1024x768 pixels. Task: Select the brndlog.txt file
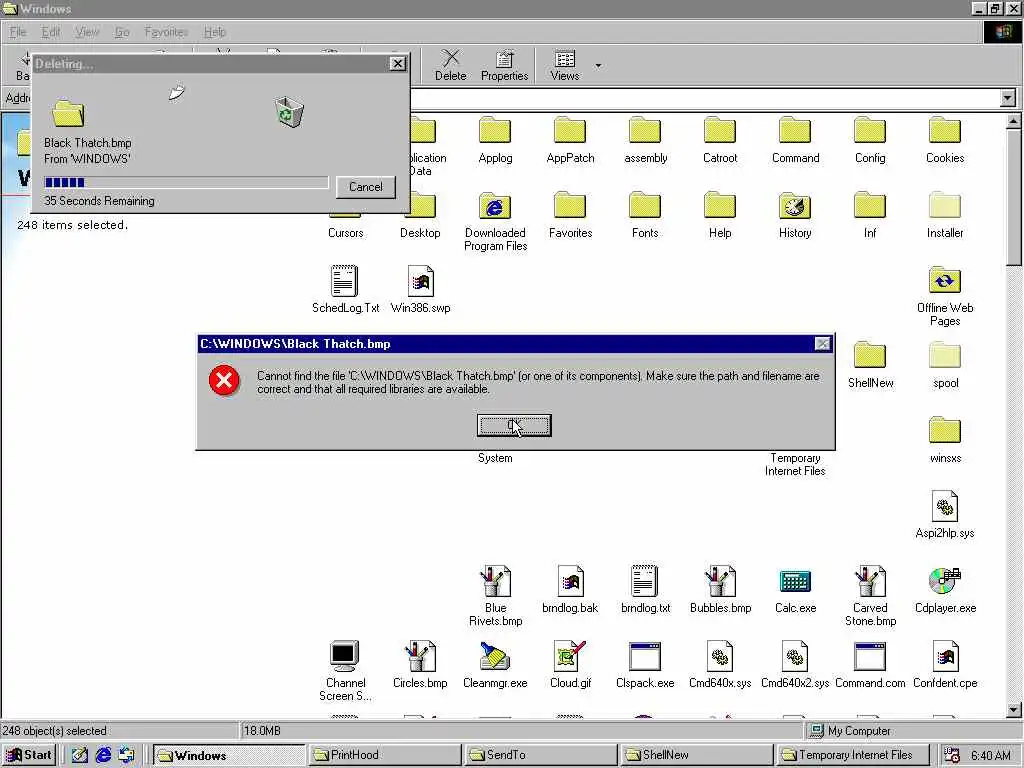click(645, 590)
